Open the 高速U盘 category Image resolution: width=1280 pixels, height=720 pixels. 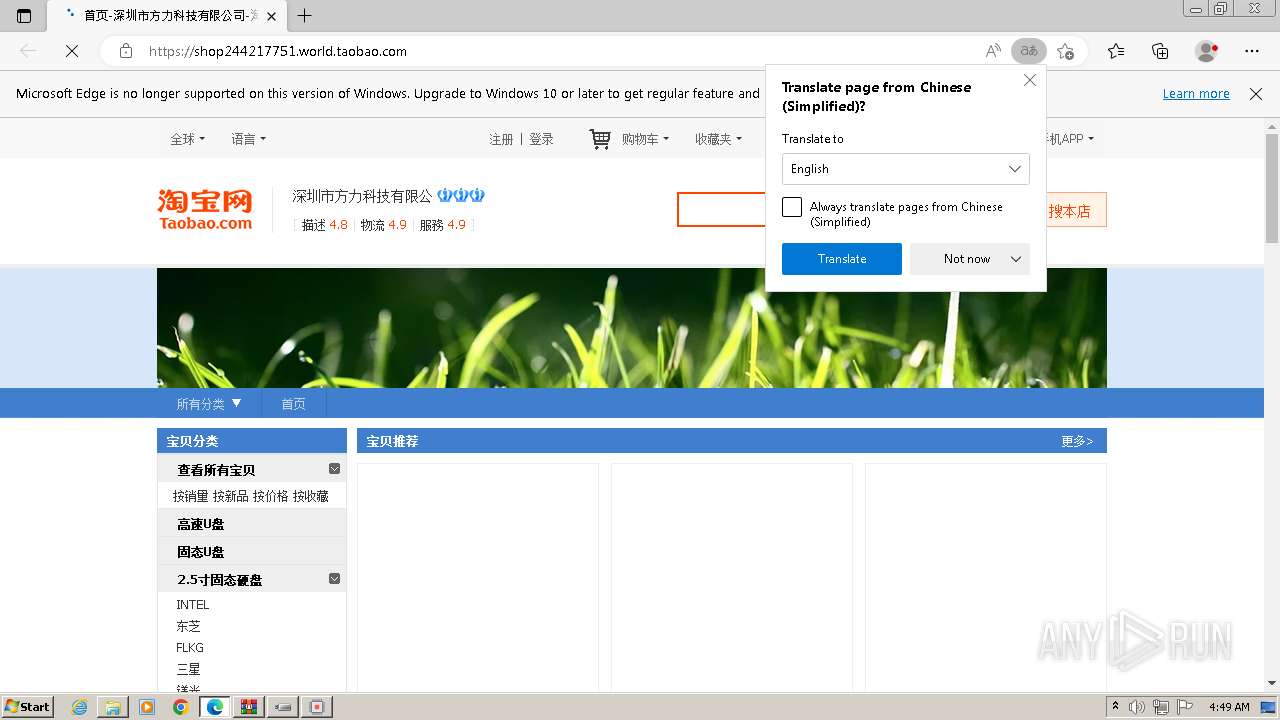(201, 524)
